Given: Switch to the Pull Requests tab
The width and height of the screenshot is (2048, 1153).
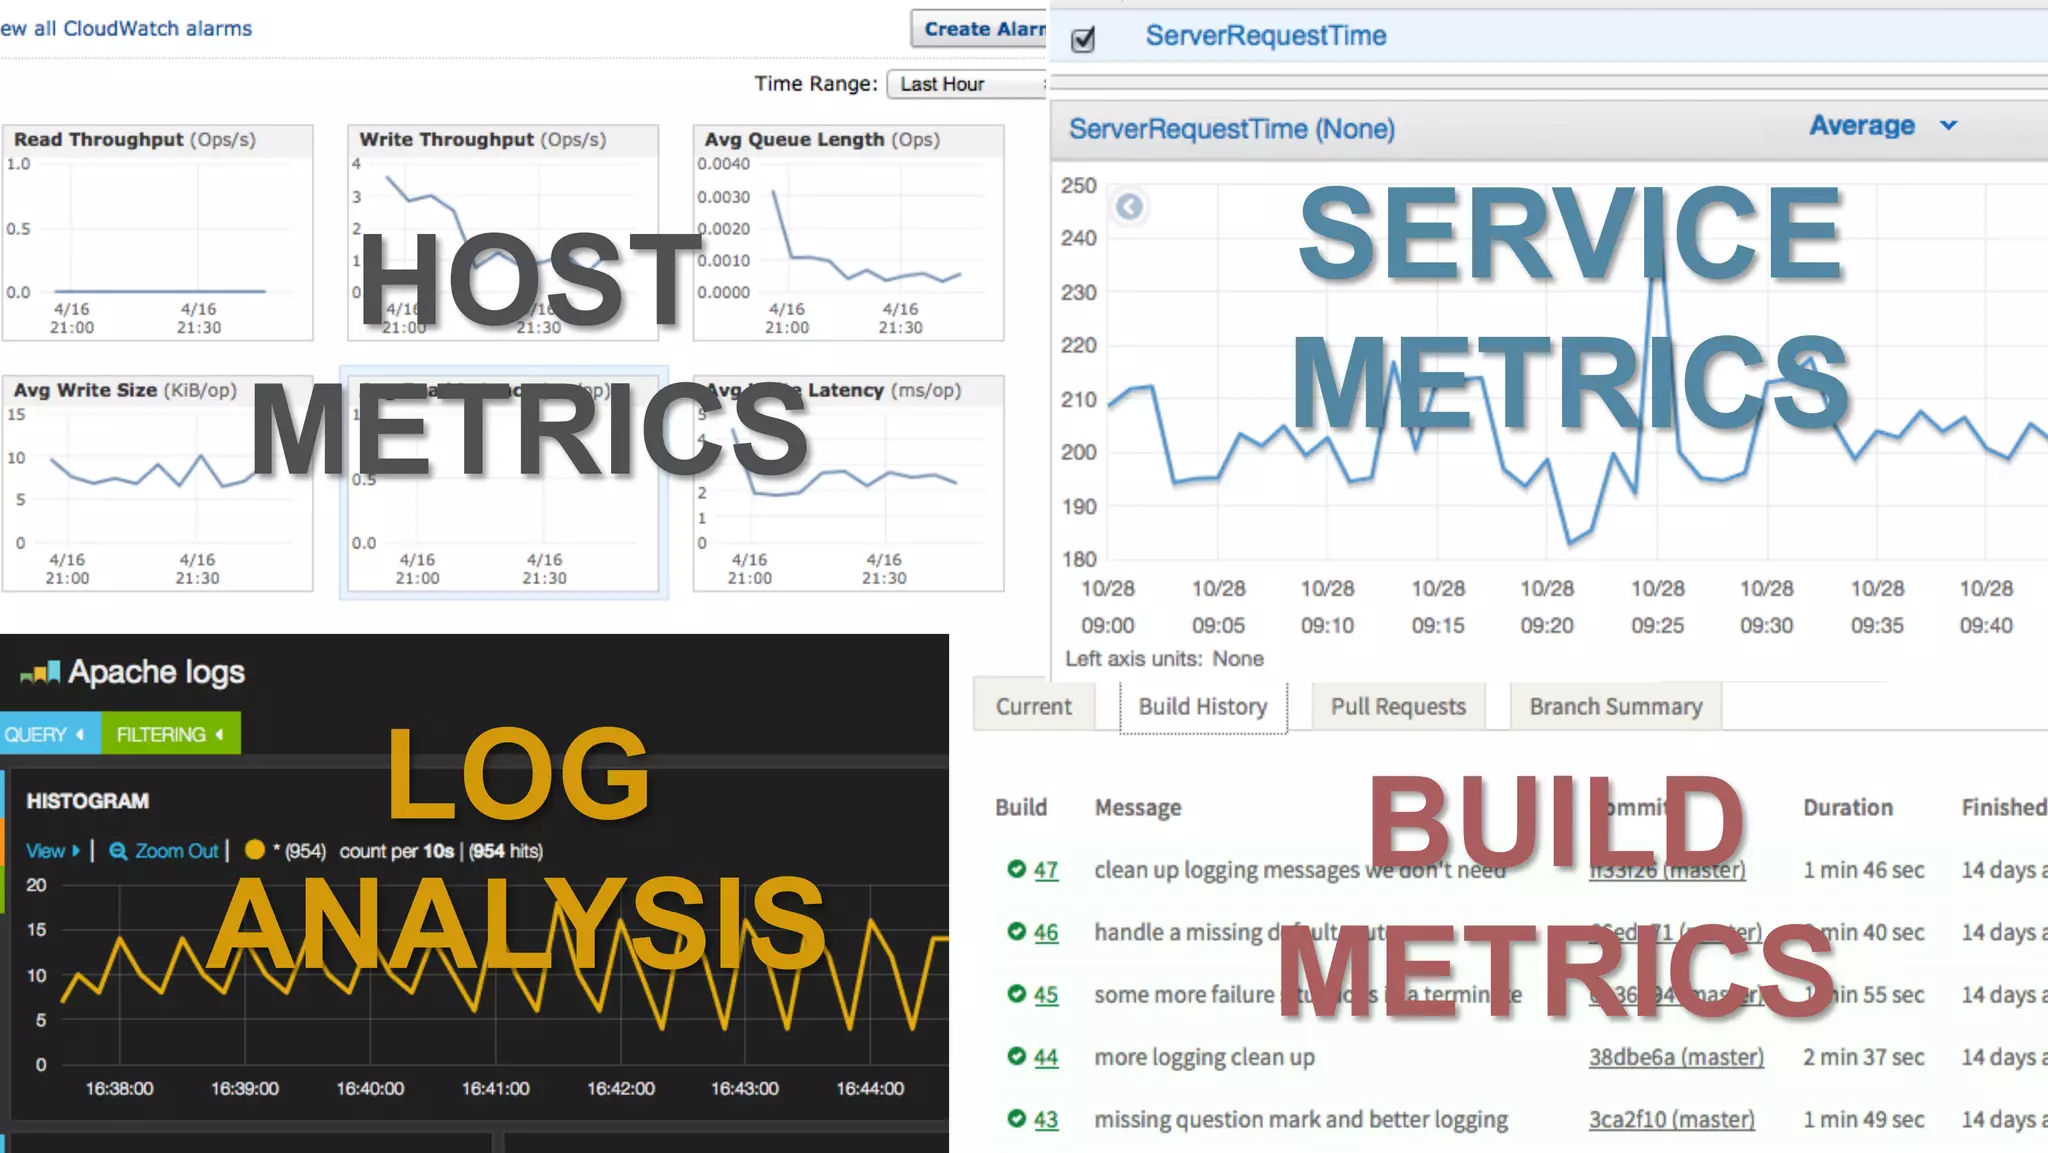Looking at the screenshot, I should (1398, 707).
